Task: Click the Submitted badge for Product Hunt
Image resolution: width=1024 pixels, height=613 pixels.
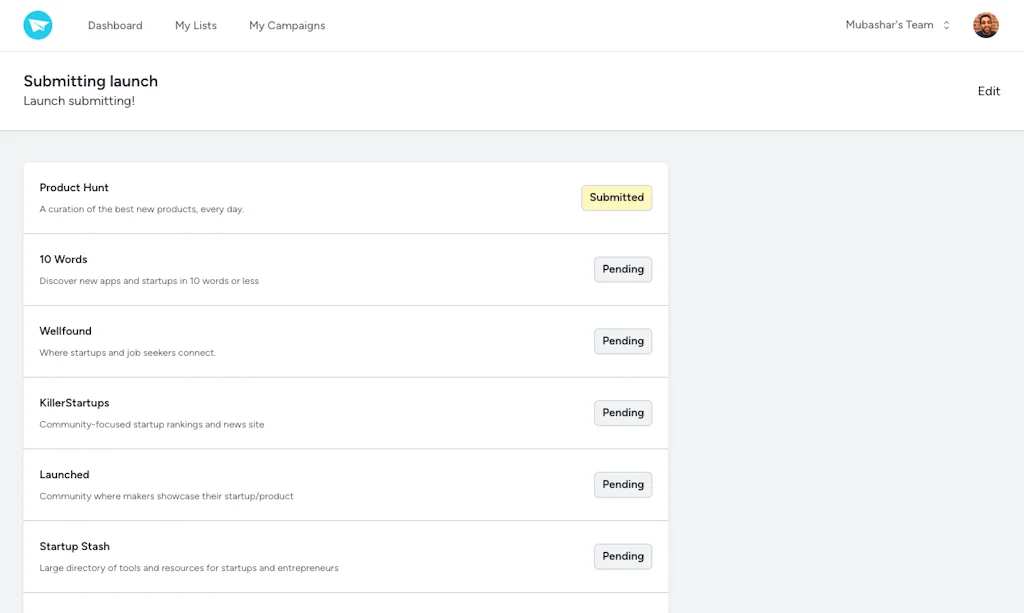Action: (616, 197)
